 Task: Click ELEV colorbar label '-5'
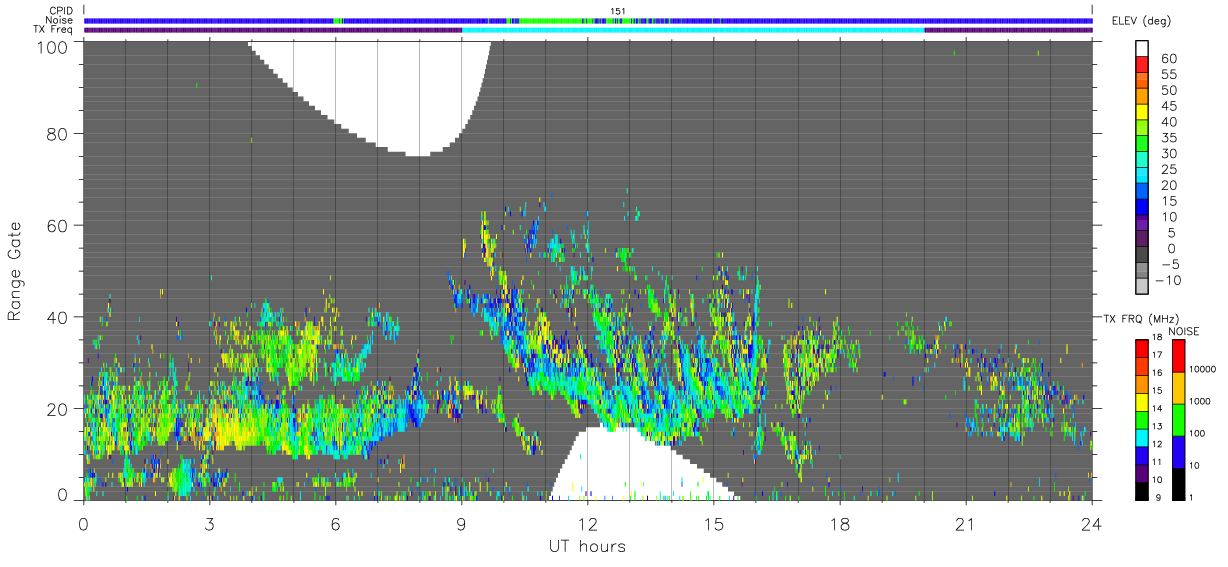click(x=1169, y=265)
